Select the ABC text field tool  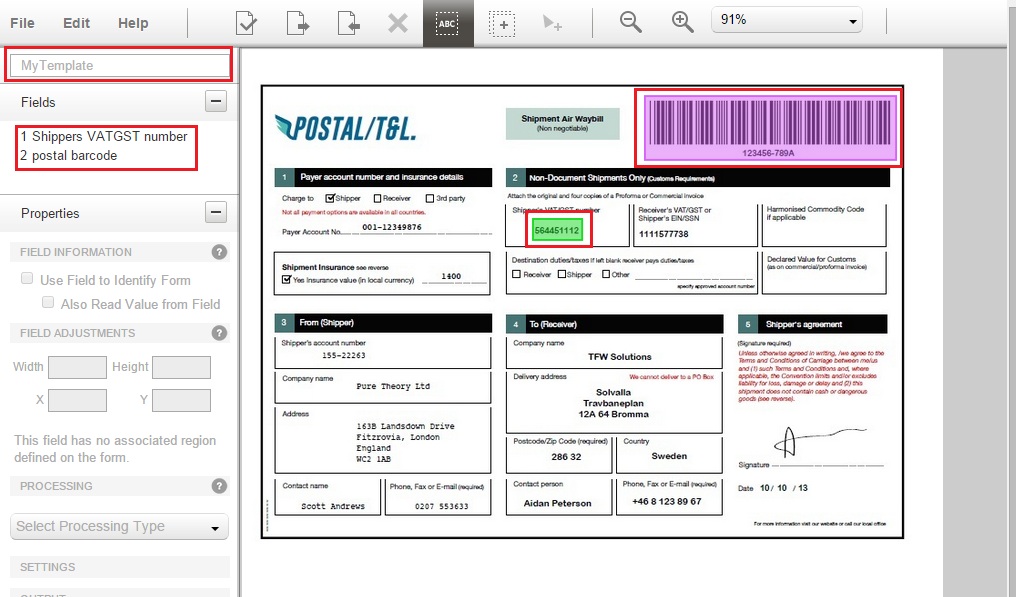point(447,23)
